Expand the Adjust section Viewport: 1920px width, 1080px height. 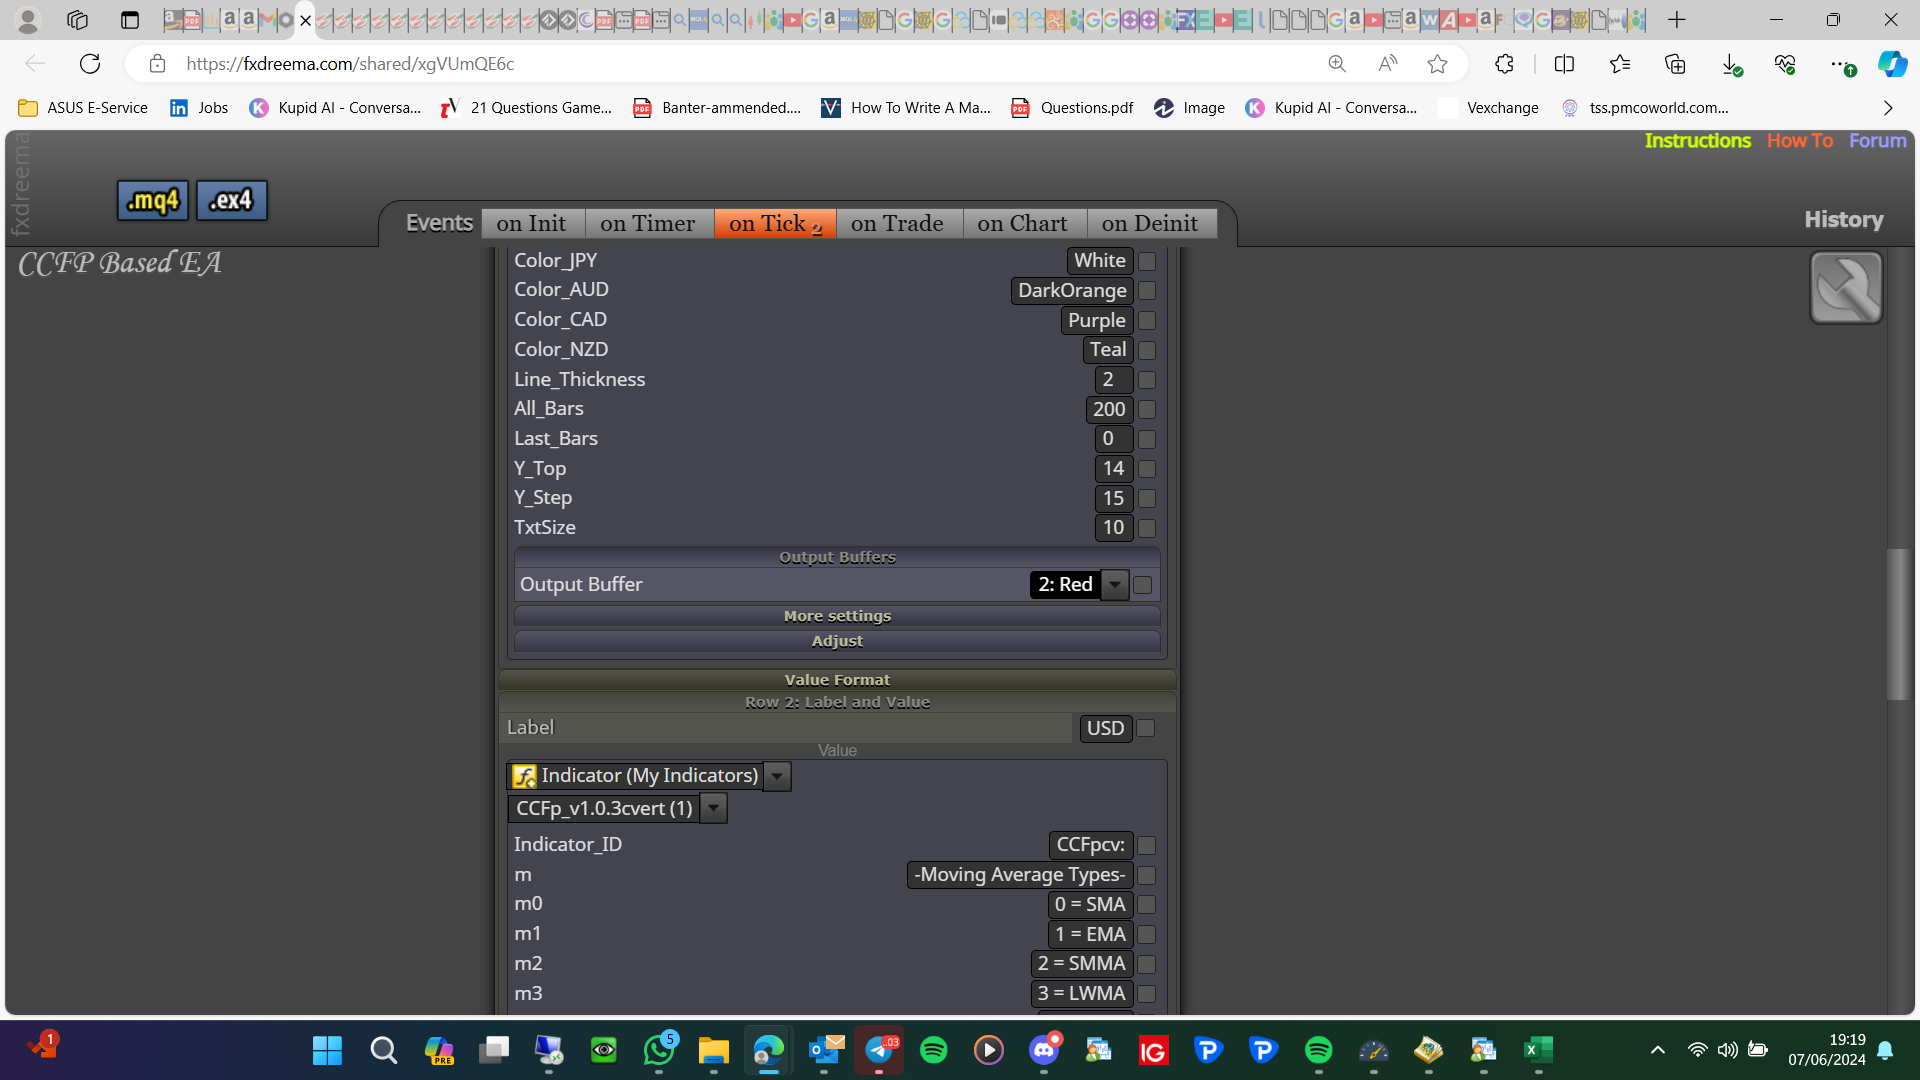coord(837,641)
